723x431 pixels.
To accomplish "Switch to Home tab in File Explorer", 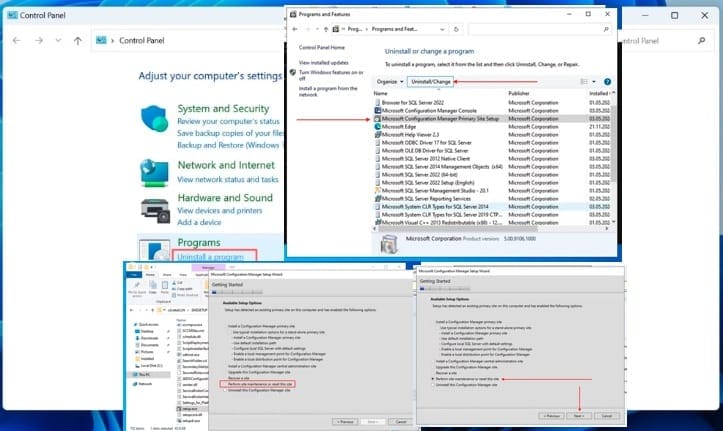I will [150, 275].
